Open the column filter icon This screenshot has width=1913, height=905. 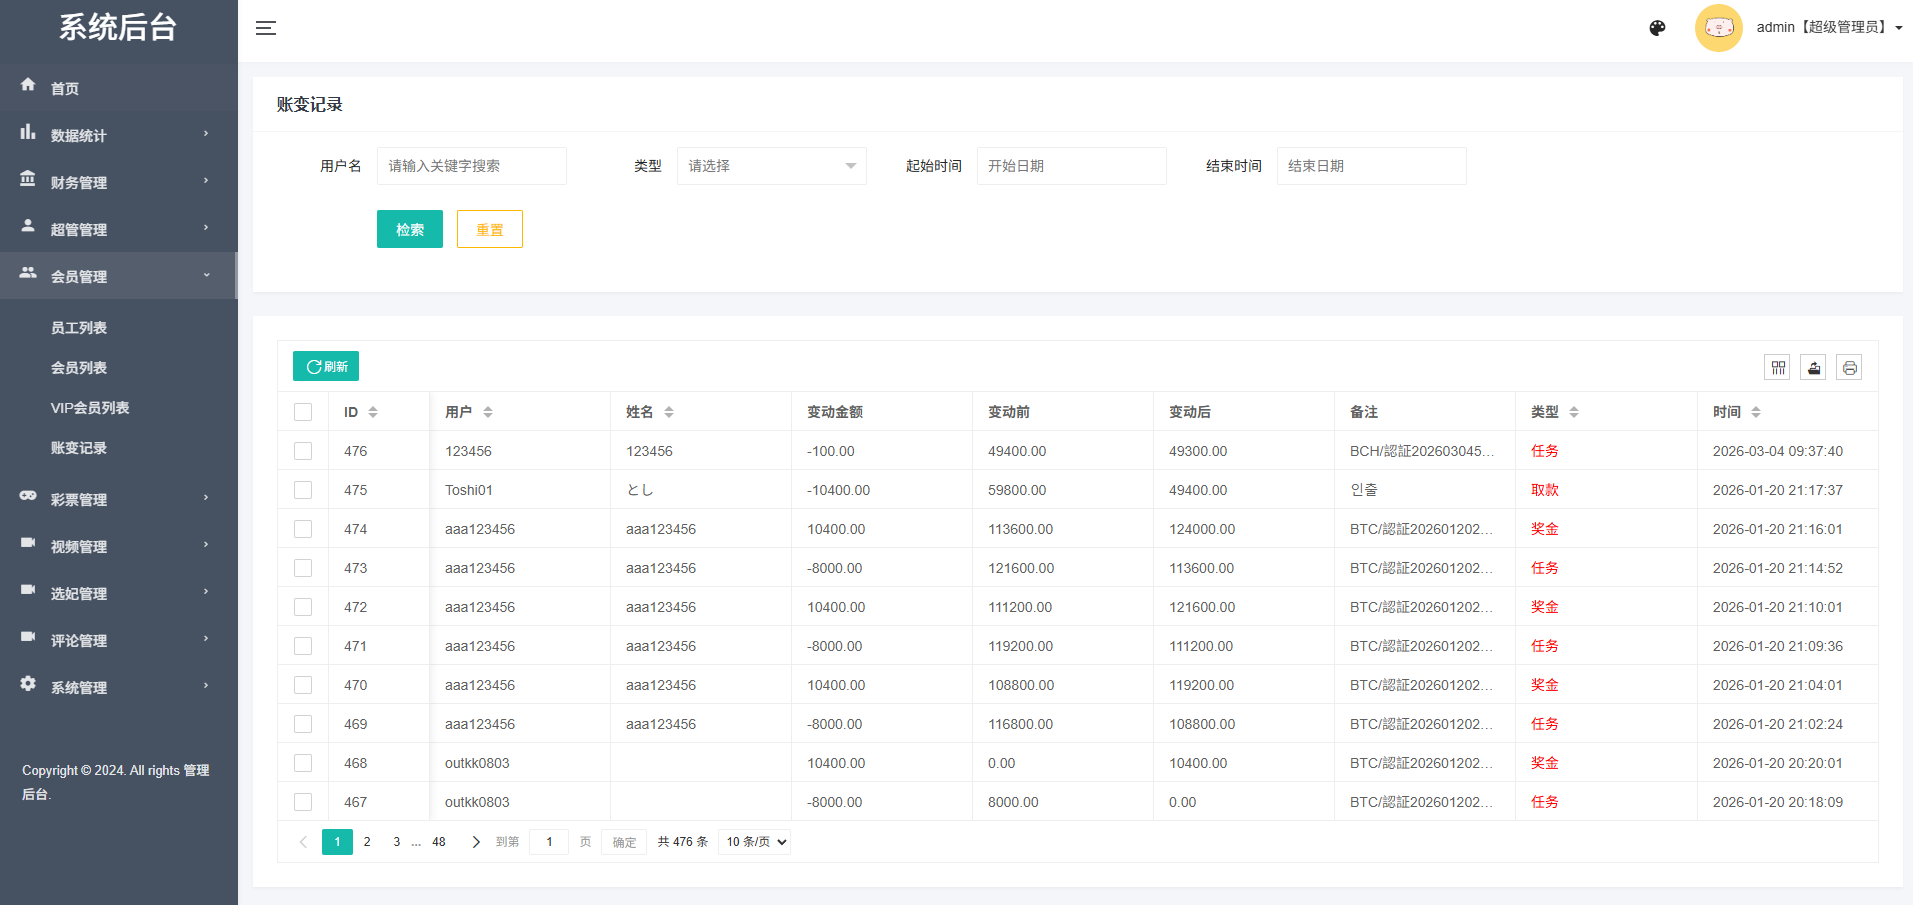point(1777,368)
